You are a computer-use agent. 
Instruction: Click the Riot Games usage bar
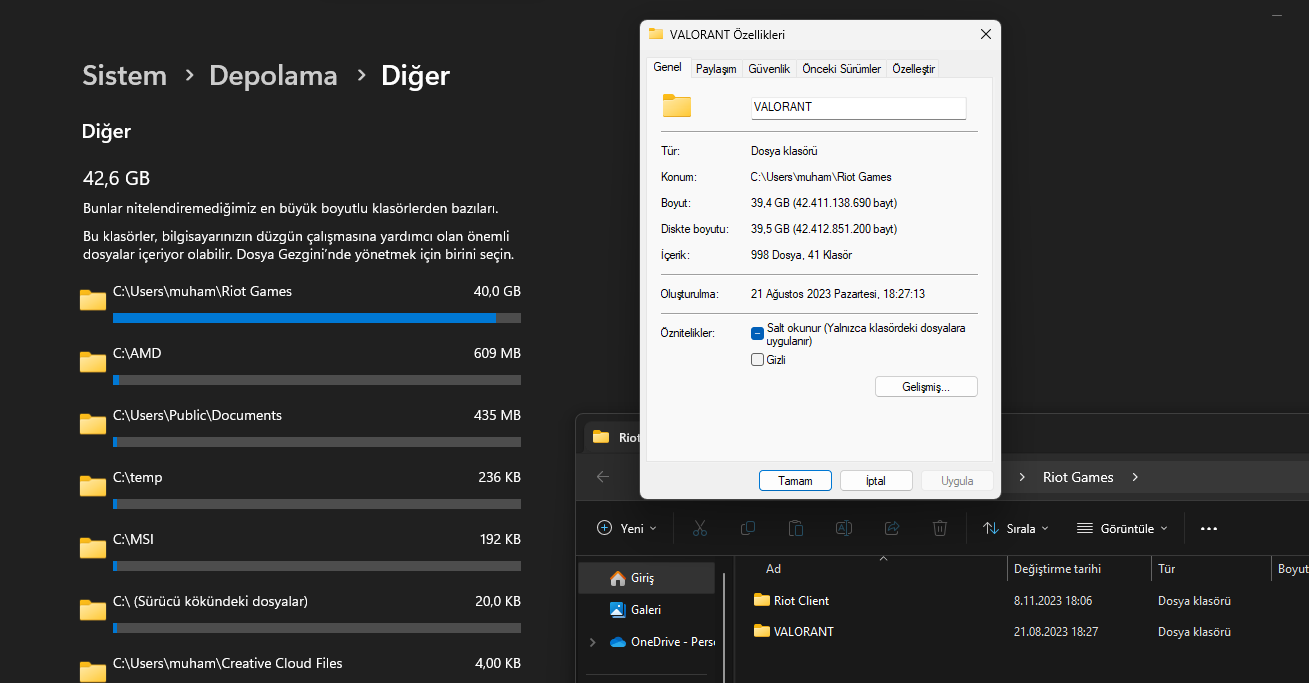point(317,318)
